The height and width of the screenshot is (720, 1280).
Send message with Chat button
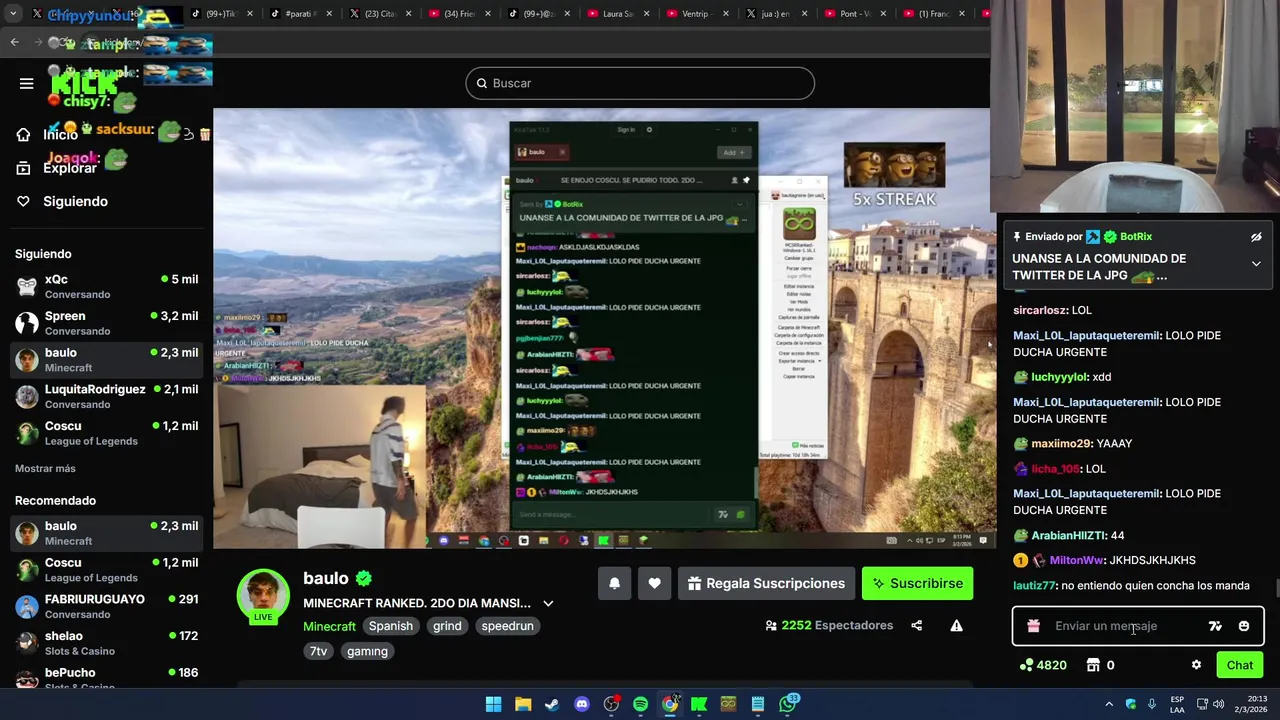tap(1239, 665)
